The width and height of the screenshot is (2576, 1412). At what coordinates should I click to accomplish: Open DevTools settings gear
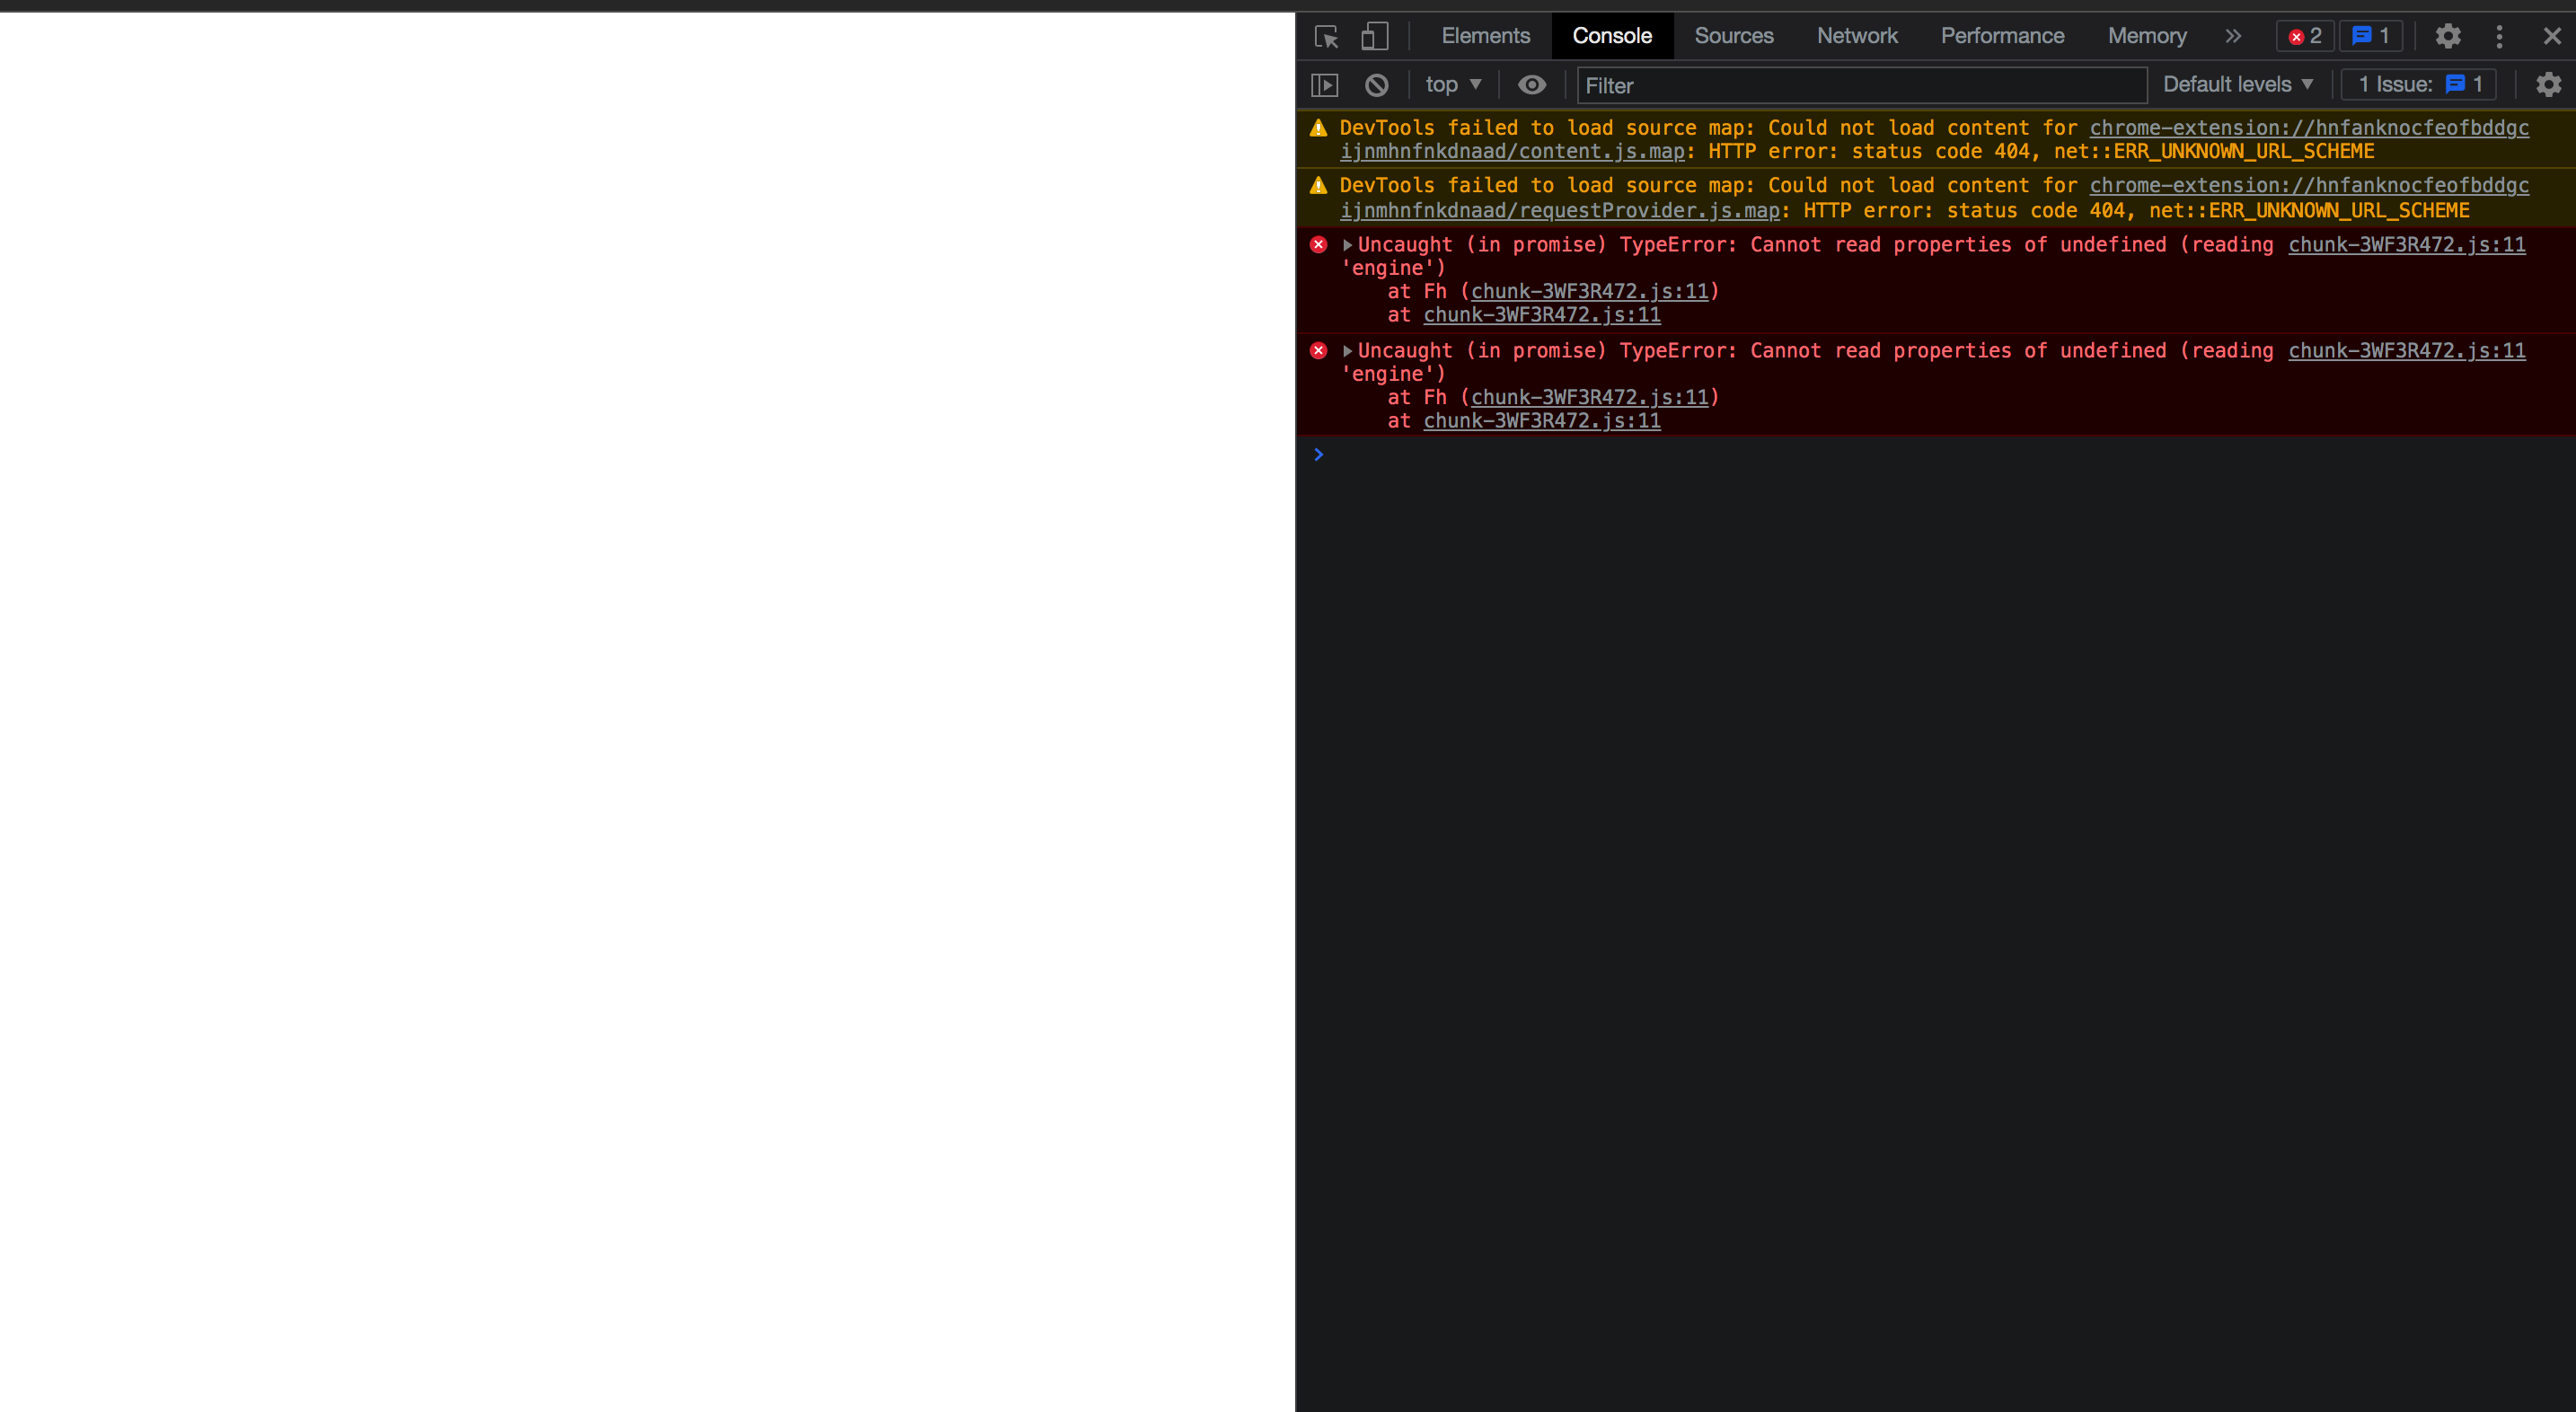coord(2448,36)
